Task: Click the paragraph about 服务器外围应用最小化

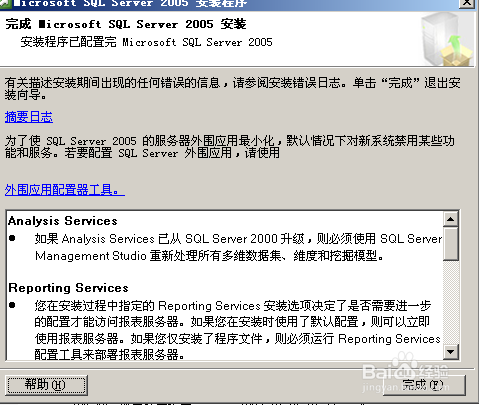Action: tap(230, 147)
